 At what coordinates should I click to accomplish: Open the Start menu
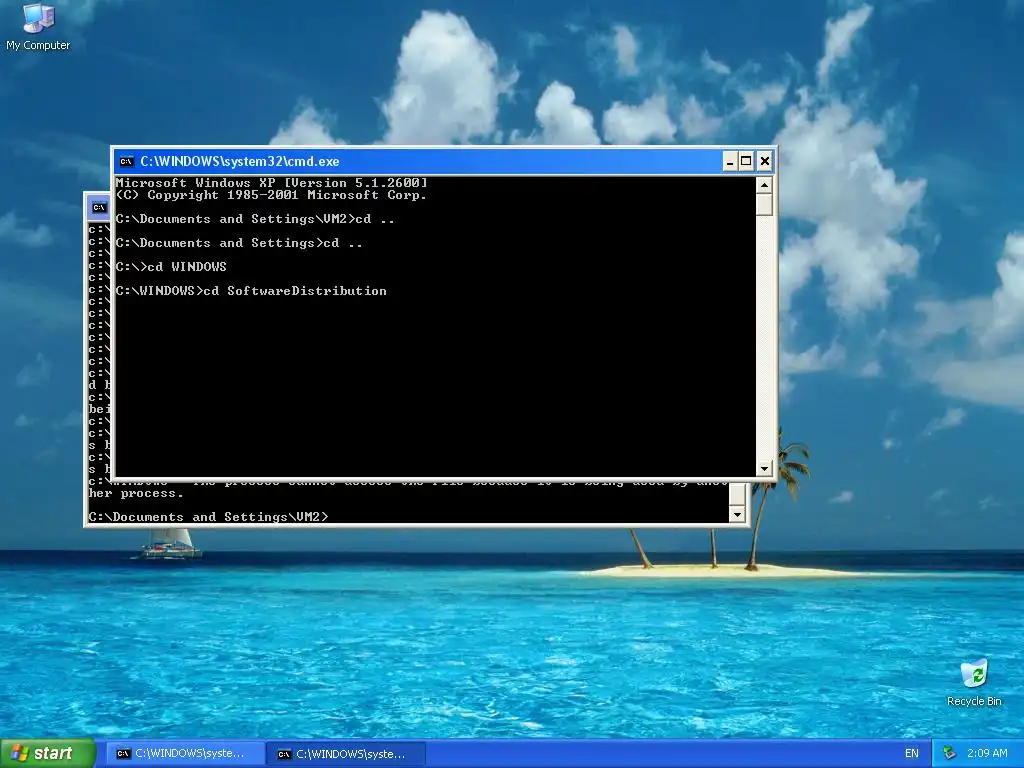click(47, 753)
